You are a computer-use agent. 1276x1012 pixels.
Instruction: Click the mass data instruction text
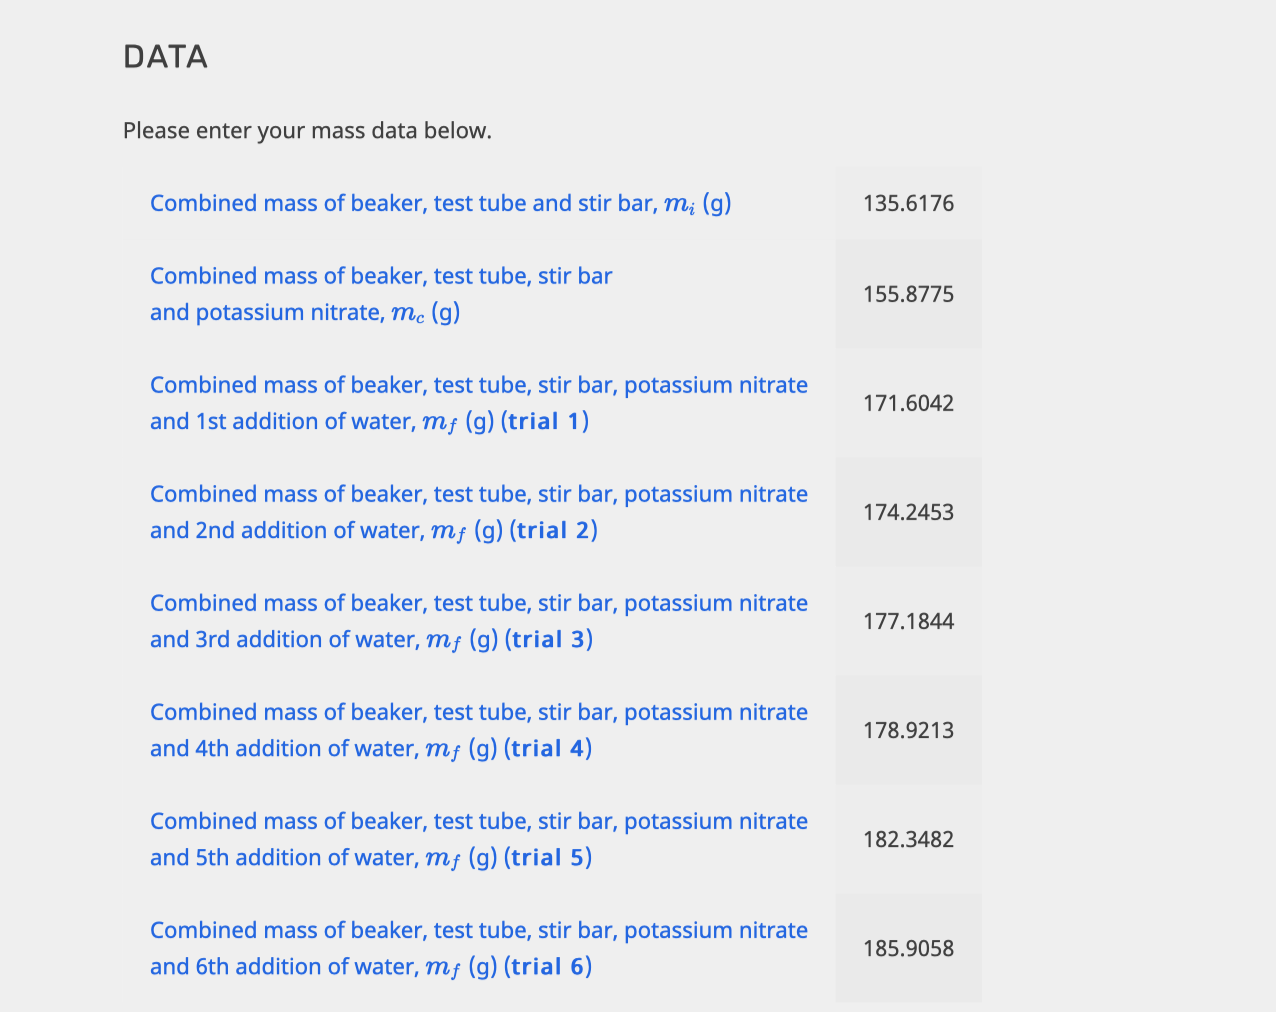tap(307, 130)
